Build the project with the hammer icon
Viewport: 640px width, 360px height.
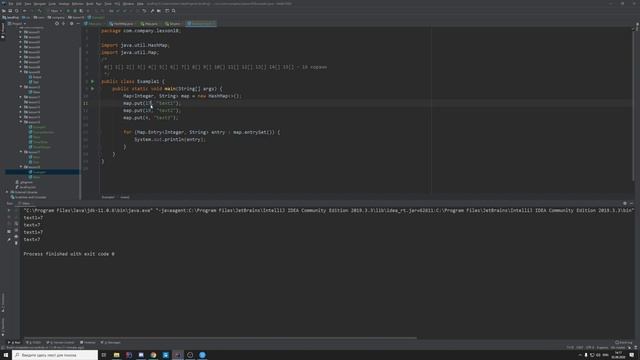pos(40,11)
